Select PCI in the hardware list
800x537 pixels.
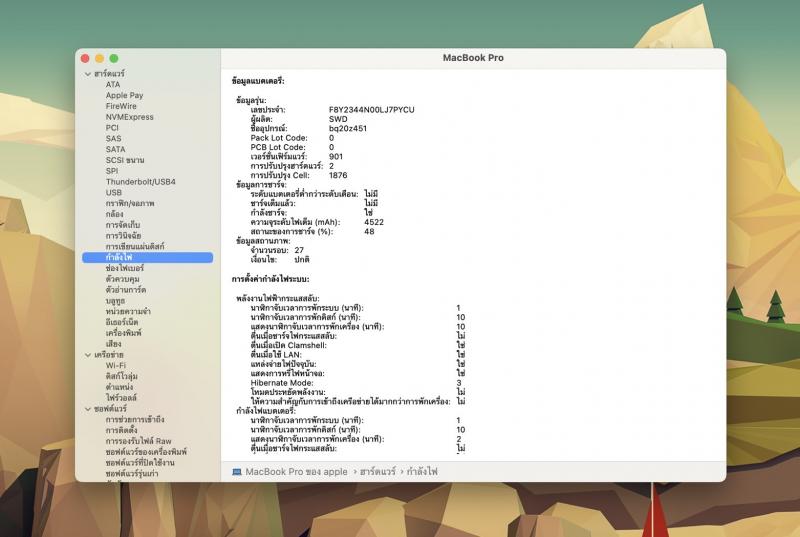click(112, 127)
